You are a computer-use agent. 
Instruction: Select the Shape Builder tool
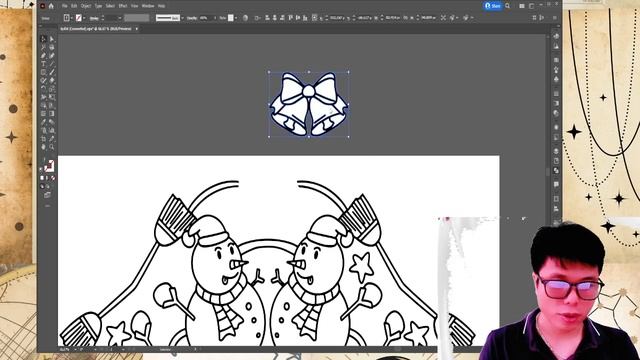[x=44, y=105]
